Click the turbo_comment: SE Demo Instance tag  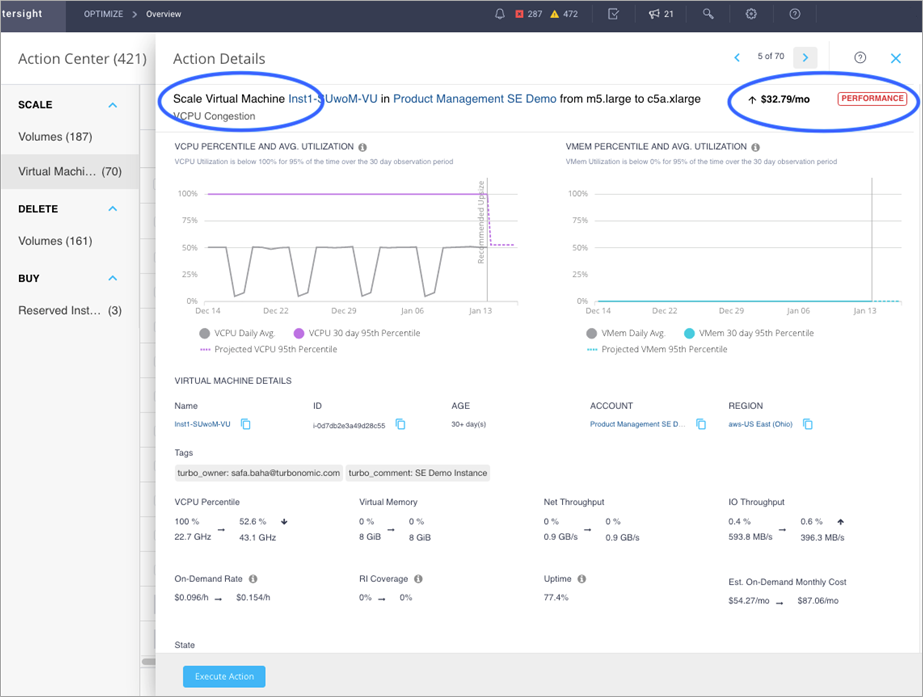coord(418,473)
